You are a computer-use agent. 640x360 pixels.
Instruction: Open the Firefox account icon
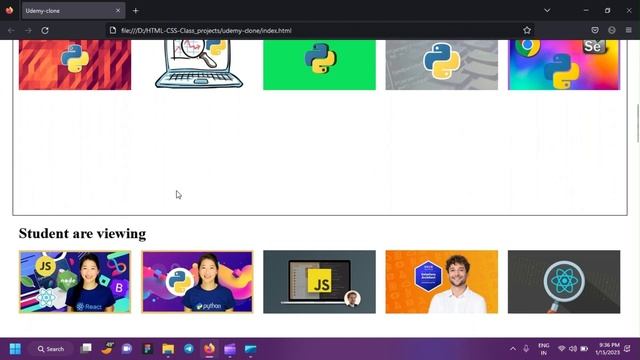[x=611, y=30]
